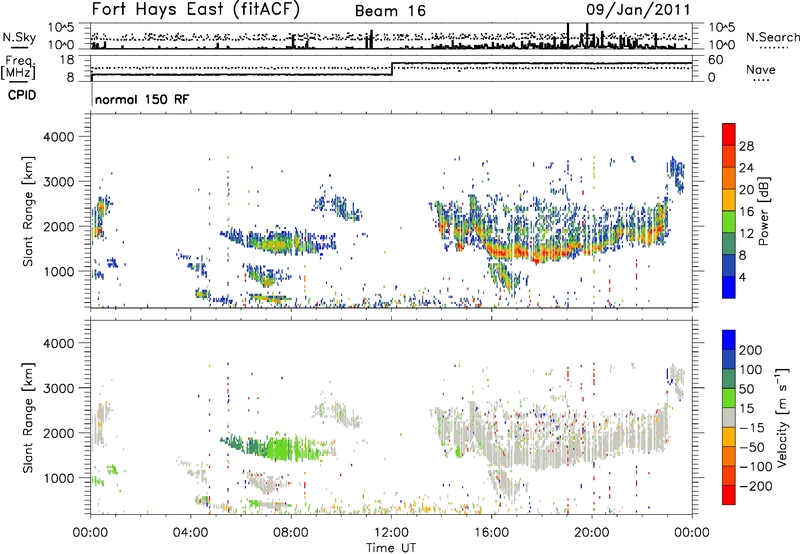Image resolution: width=800 pixels, height=554 pixels.
Task: Click the "N.Search" legend label
Action: pos(773,37)
